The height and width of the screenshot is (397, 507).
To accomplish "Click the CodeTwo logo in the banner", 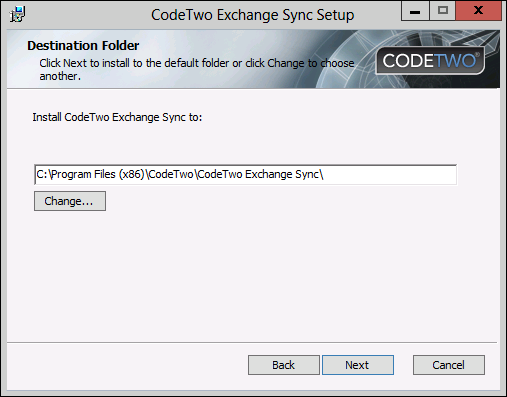I will tap(430, 61).
